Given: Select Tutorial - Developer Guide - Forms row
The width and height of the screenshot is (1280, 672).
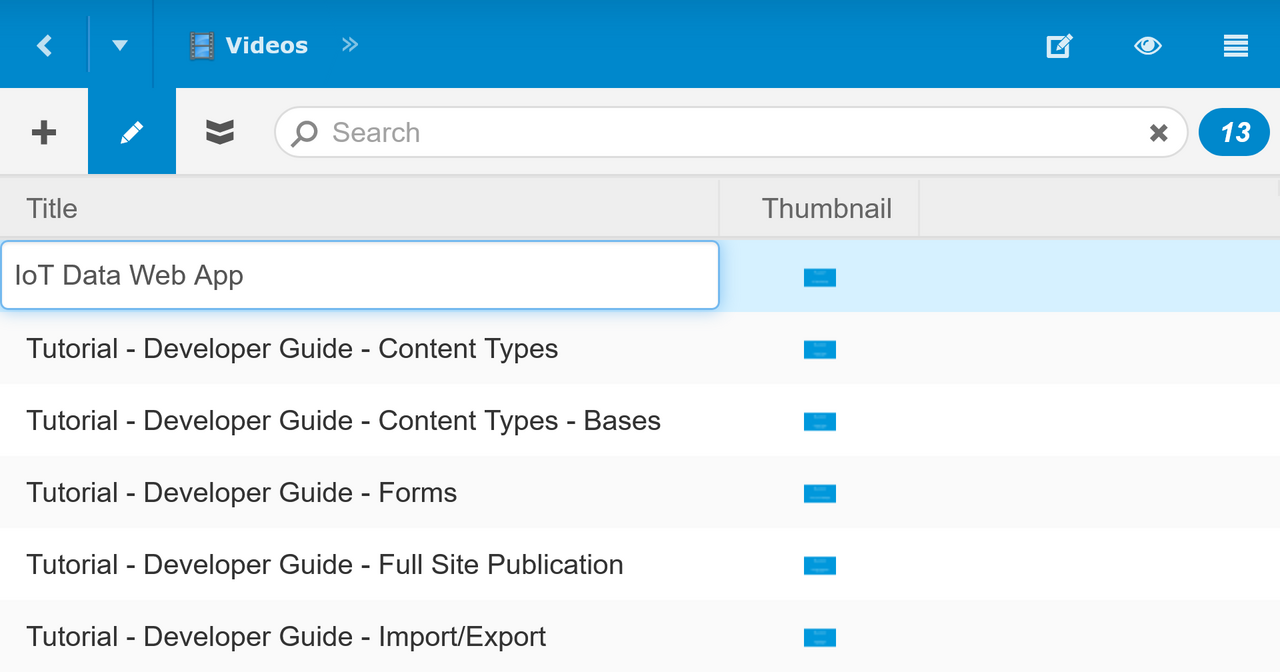Looking at the screenshot, I should click(x=242, y=493).
